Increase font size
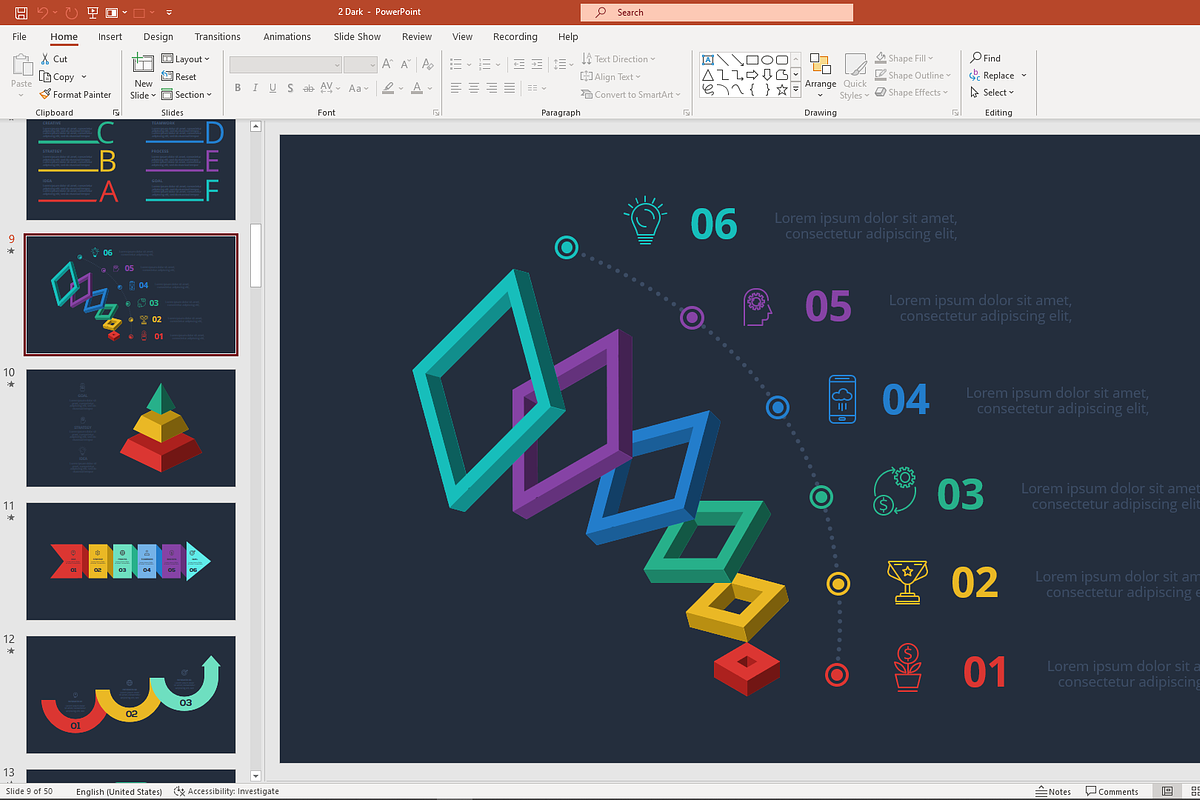Image resolution: width=1200 pixels, height=800 pixels. pos(388,64)
